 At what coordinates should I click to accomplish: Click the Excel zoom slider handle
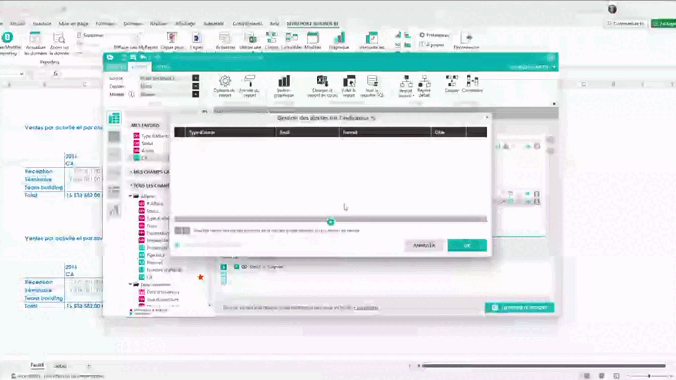tap(649, 376)
